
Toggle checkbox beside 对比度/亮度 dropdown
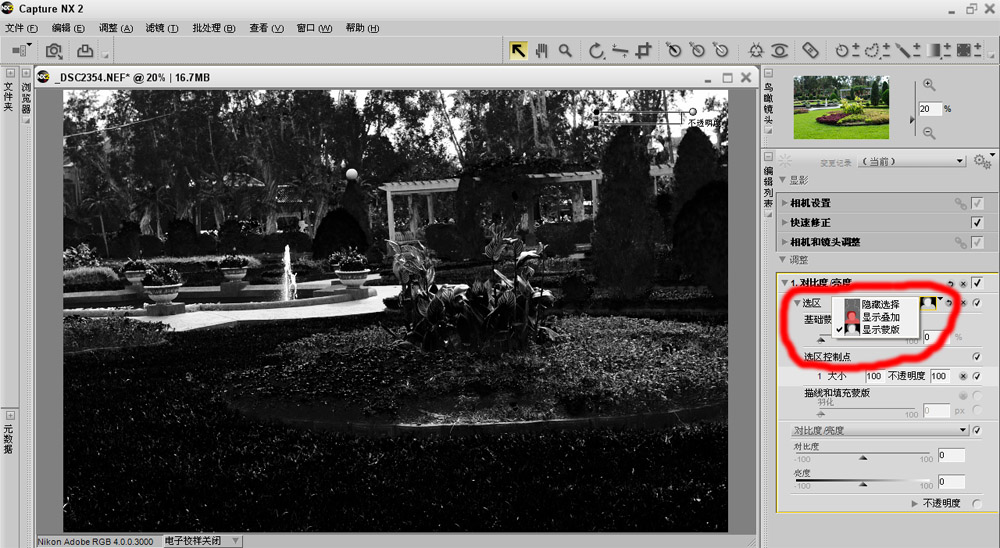tap(976, 430)
